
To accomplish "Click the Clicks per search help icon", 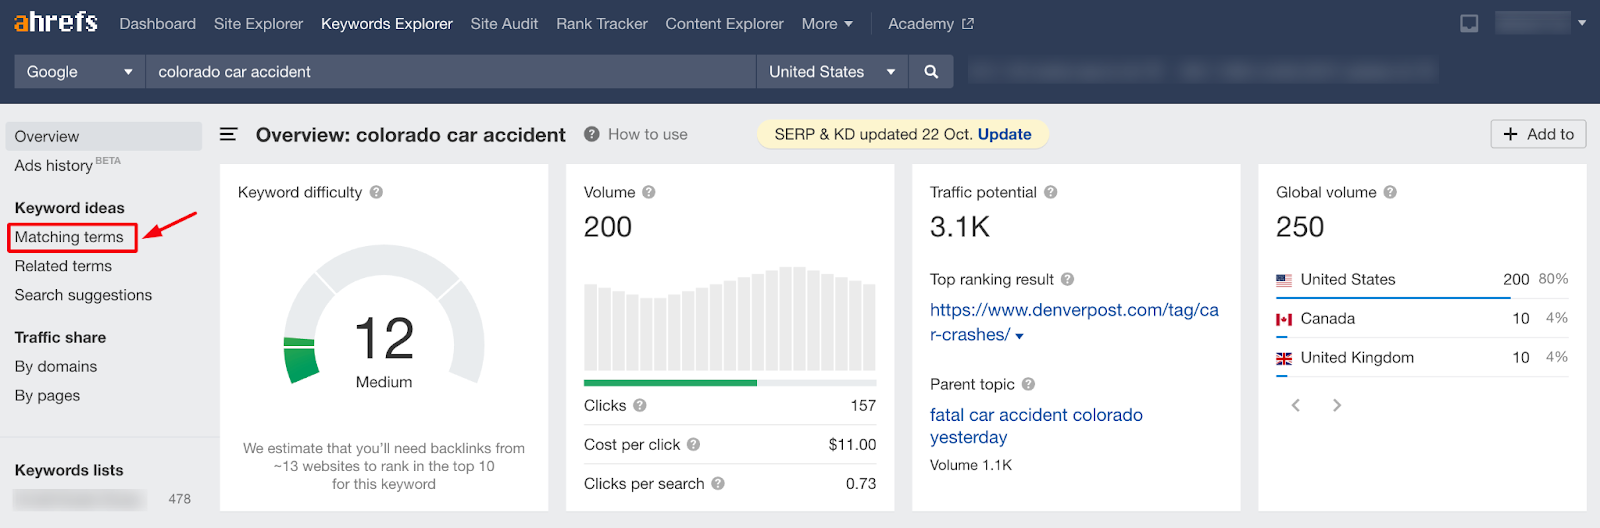I will tap(718, 483).
